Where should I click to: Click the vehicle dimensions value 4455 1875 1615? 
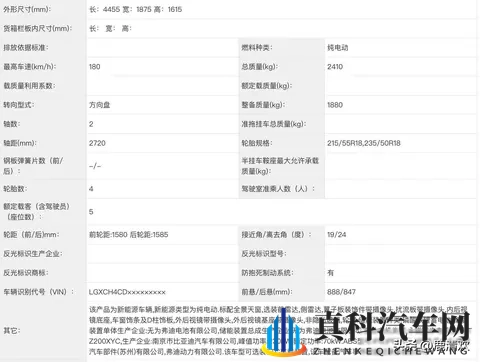tap(136, 9)
